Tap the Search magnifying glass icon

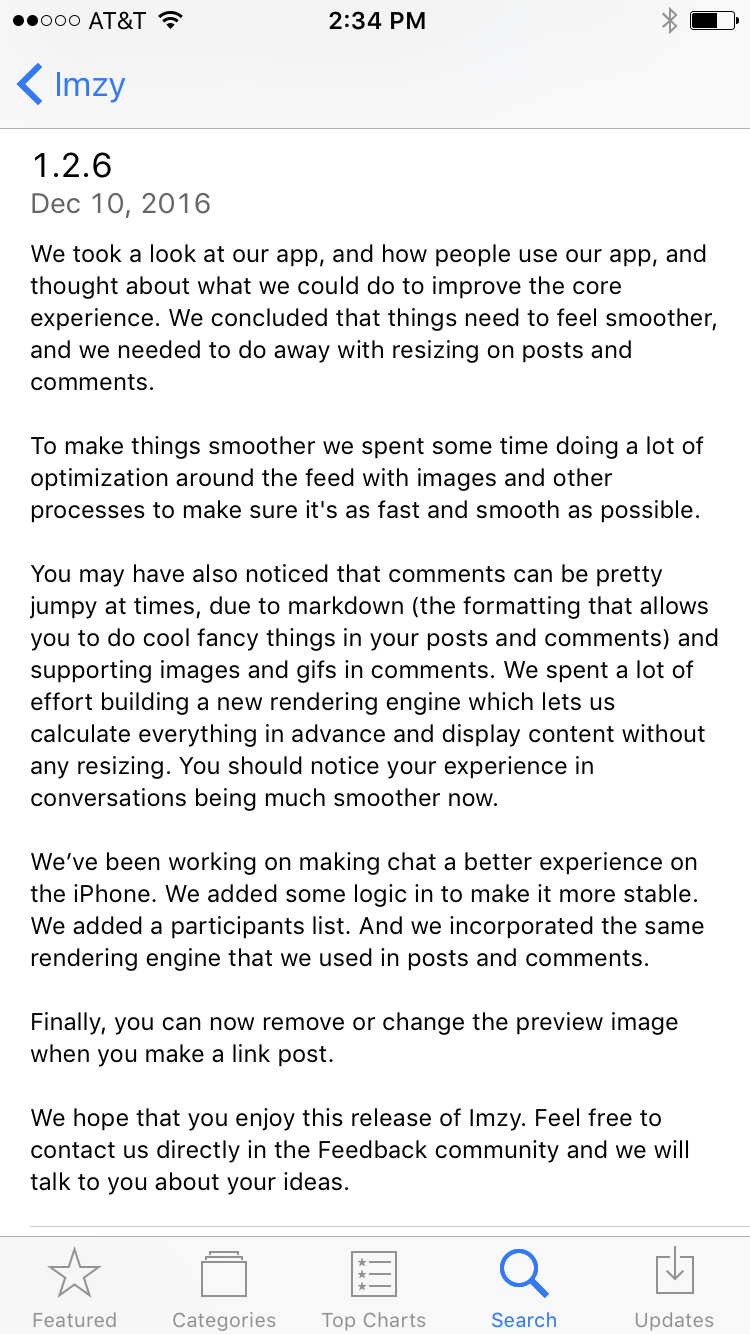(x=524, y=1274)
